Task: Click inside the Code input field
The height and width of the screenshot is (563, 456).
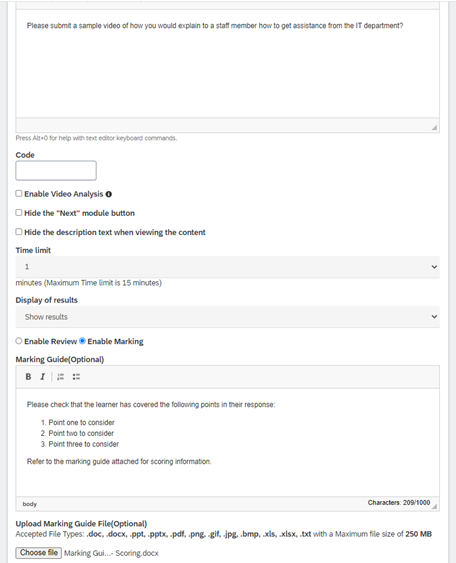Action: pyautogui.click(x=56, y=171)
